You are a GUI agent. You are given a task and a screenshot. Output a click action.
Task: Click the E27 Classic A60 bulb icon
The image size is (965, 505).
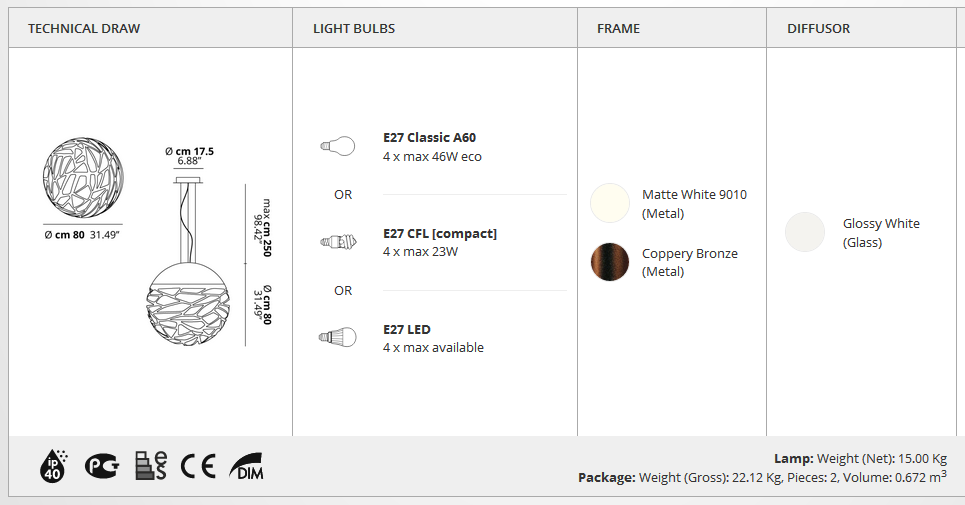338,146
